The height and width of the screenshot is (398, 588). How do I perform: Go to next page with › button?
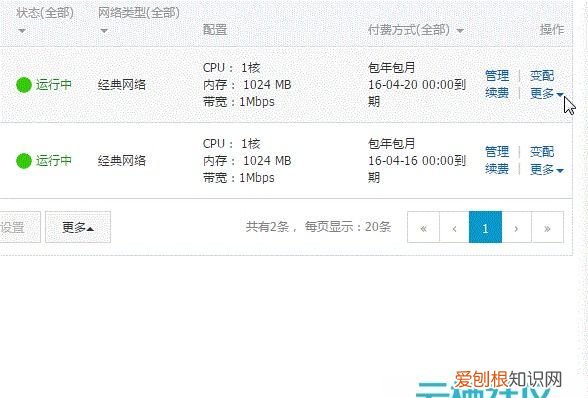(x=516, y=227)
